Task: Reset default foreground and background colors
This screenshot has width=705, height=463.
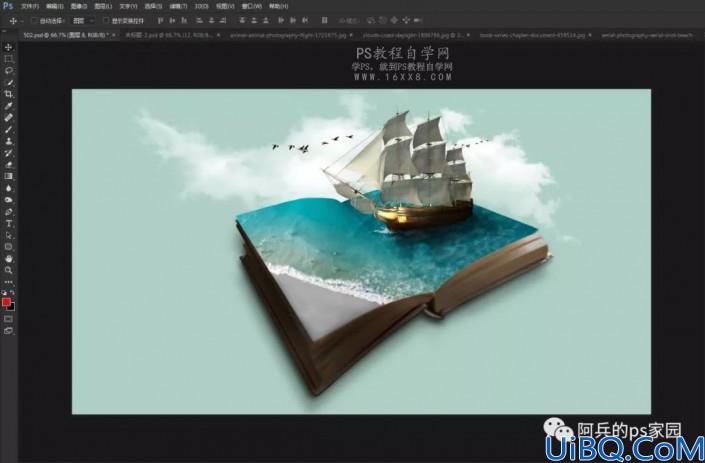Action: coord(4,293)
